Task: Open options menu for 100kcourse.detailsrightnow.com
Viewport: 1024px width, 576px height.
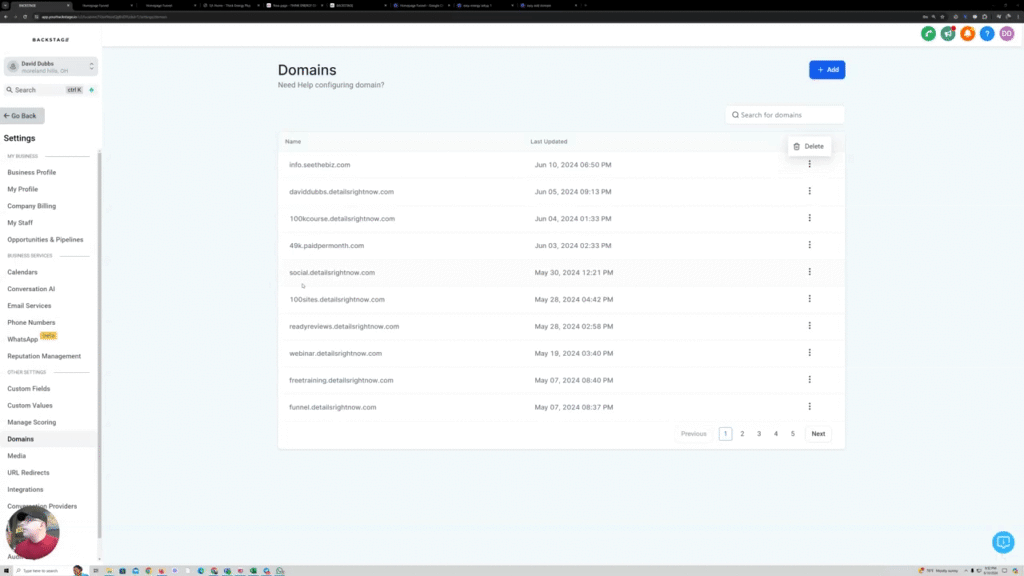Action: [809, 218]
